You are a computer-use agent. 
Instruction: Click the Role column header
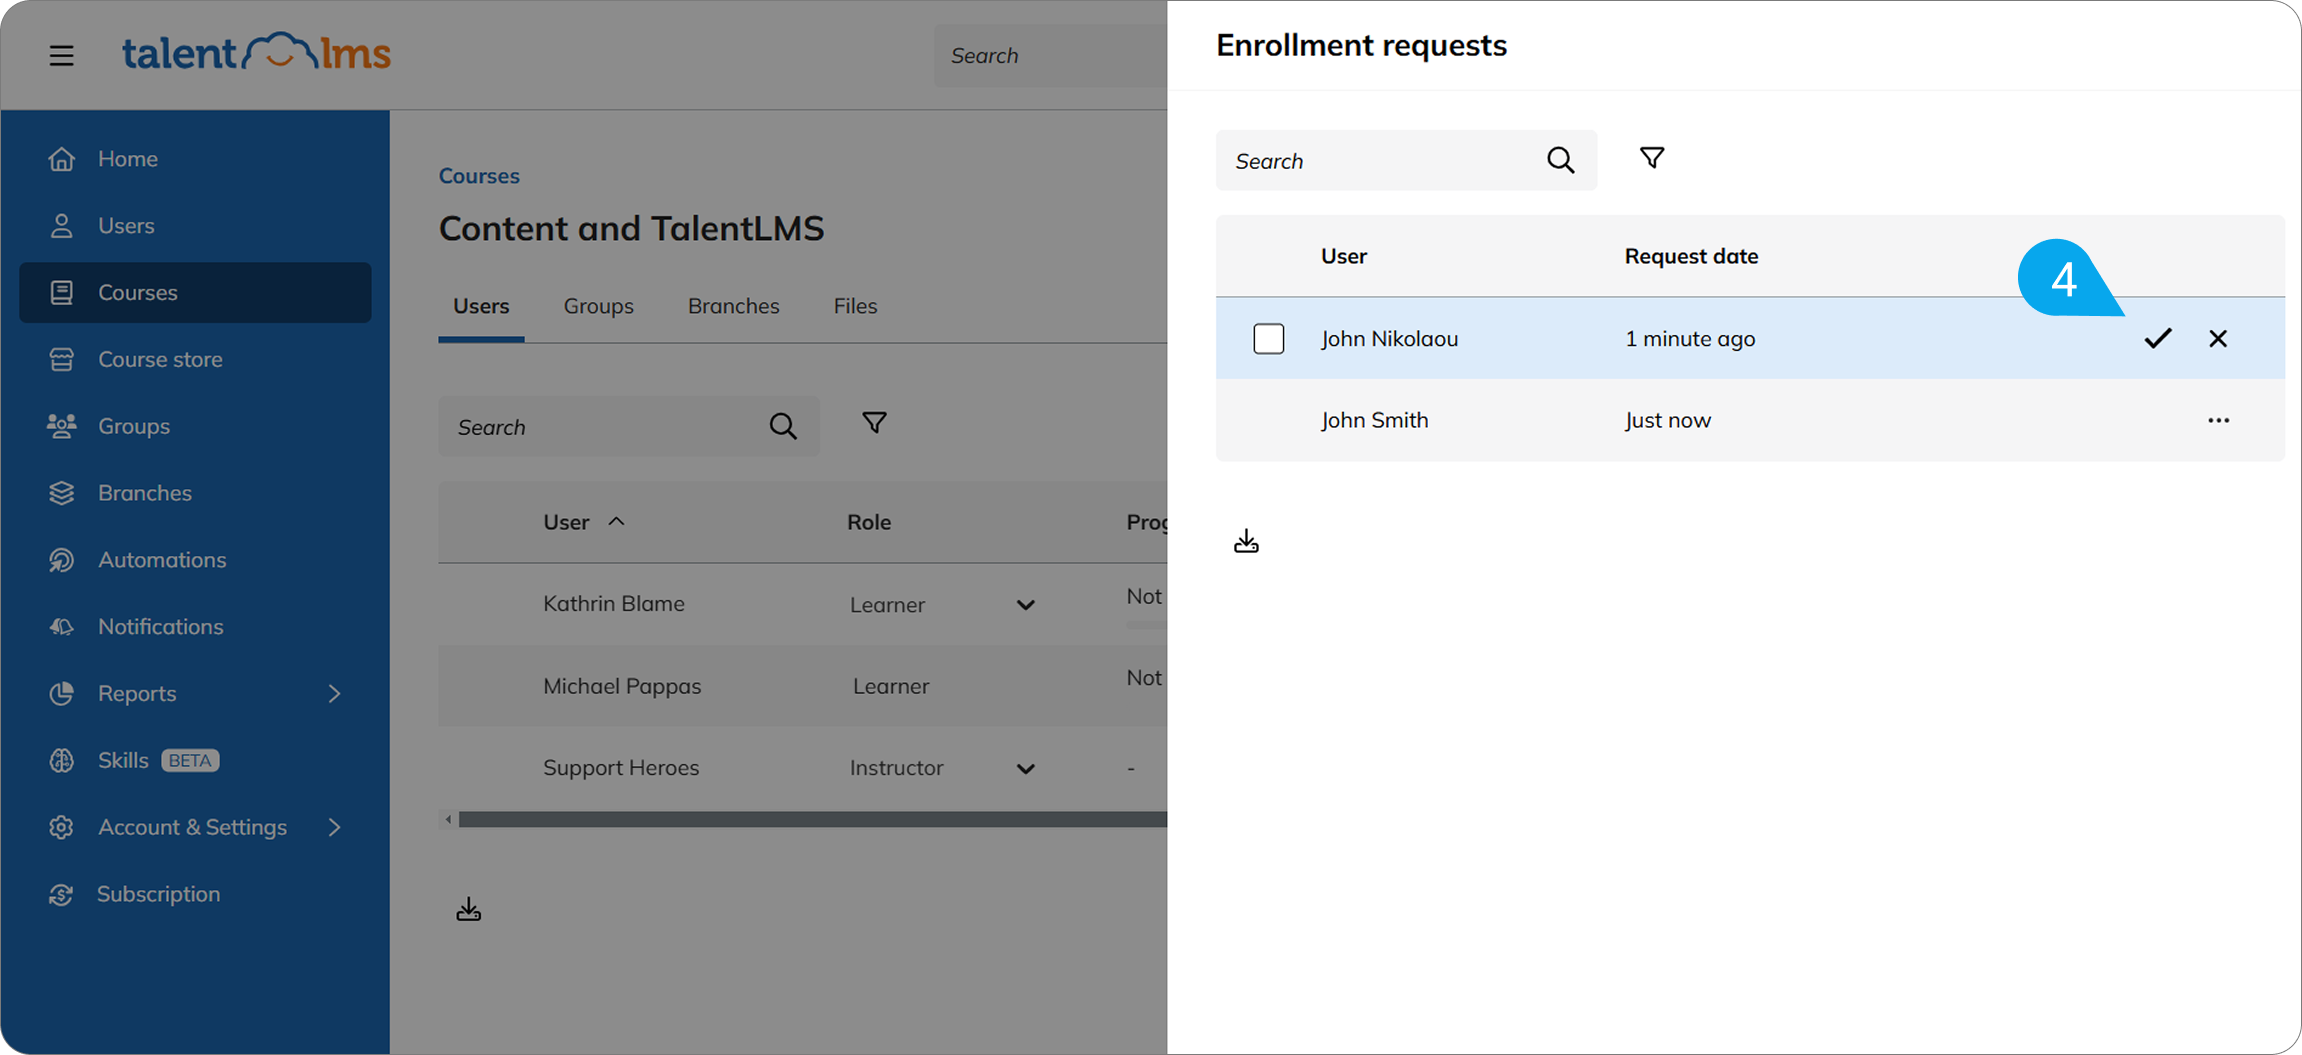click(x=869, y=522)
